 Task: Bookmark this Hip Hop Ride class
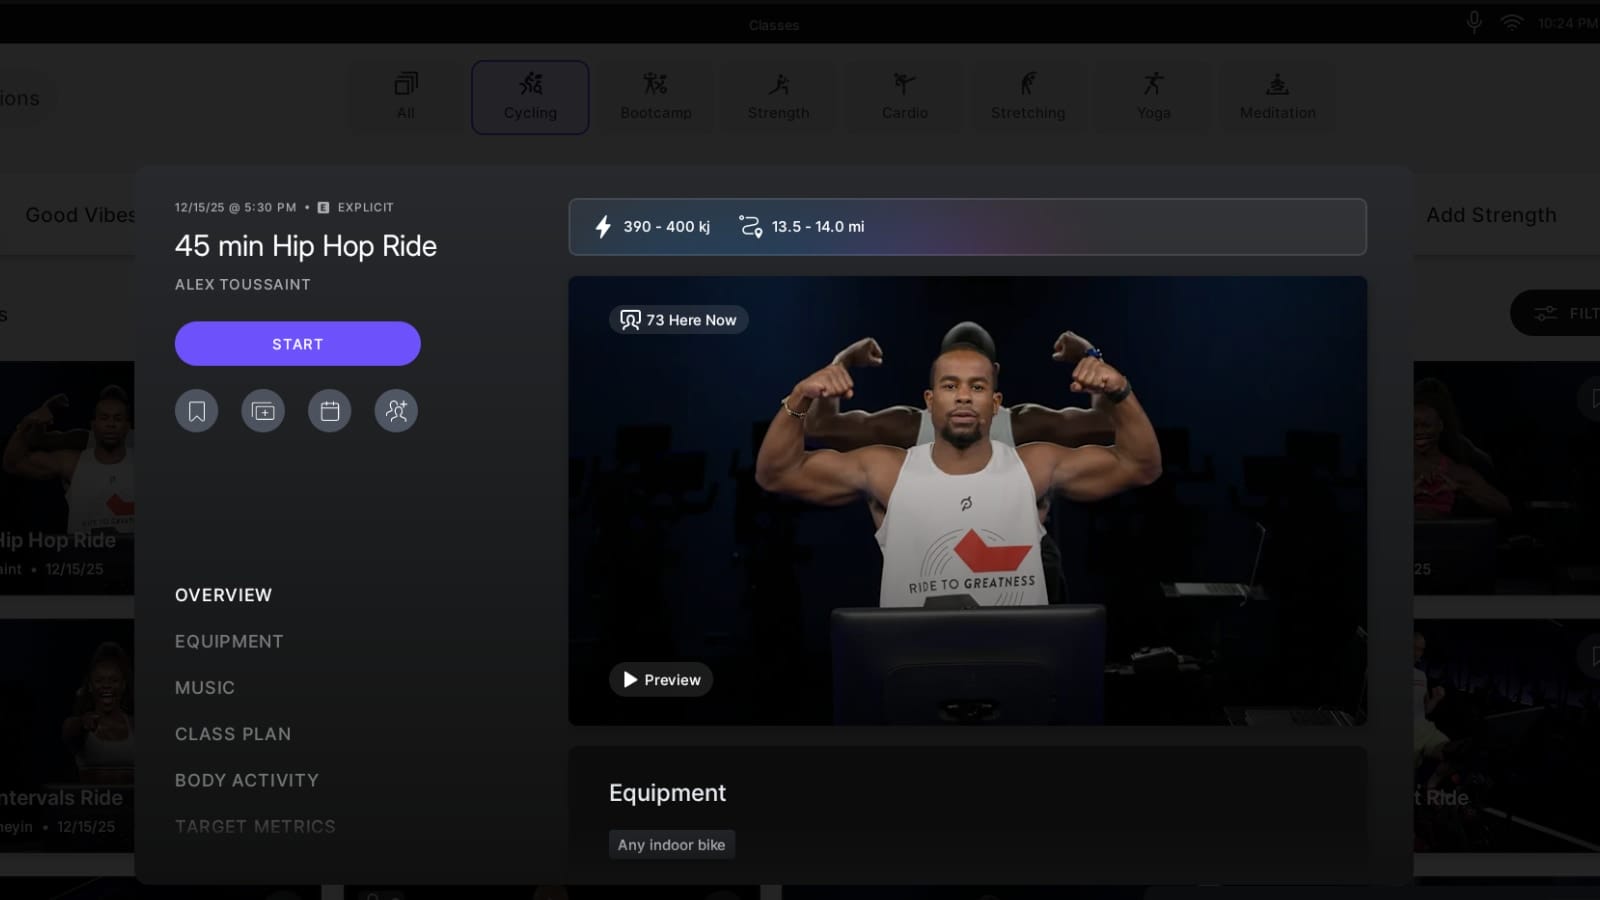tap(197, 411)
